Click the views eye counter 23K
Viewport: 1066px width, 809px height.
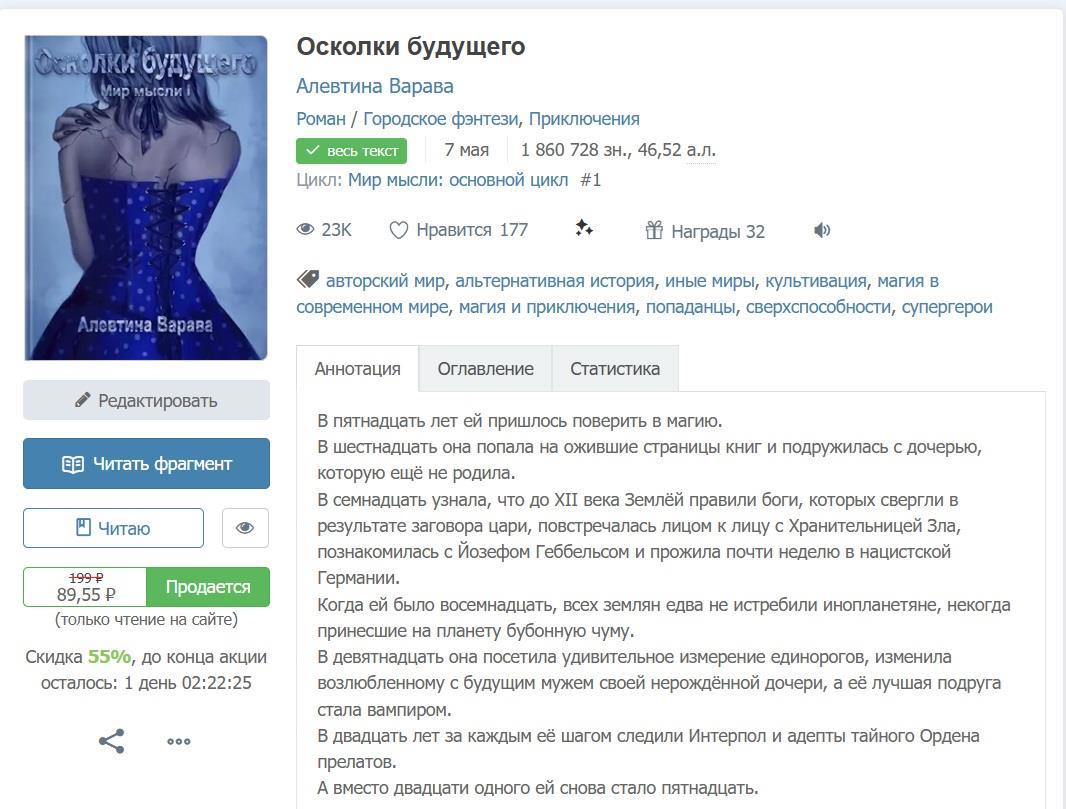[x=324, y=230]
